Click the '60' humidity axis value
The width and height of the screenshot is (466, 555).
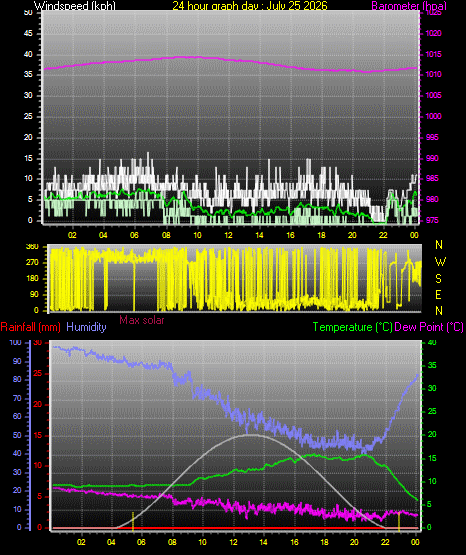pos(17,417)
